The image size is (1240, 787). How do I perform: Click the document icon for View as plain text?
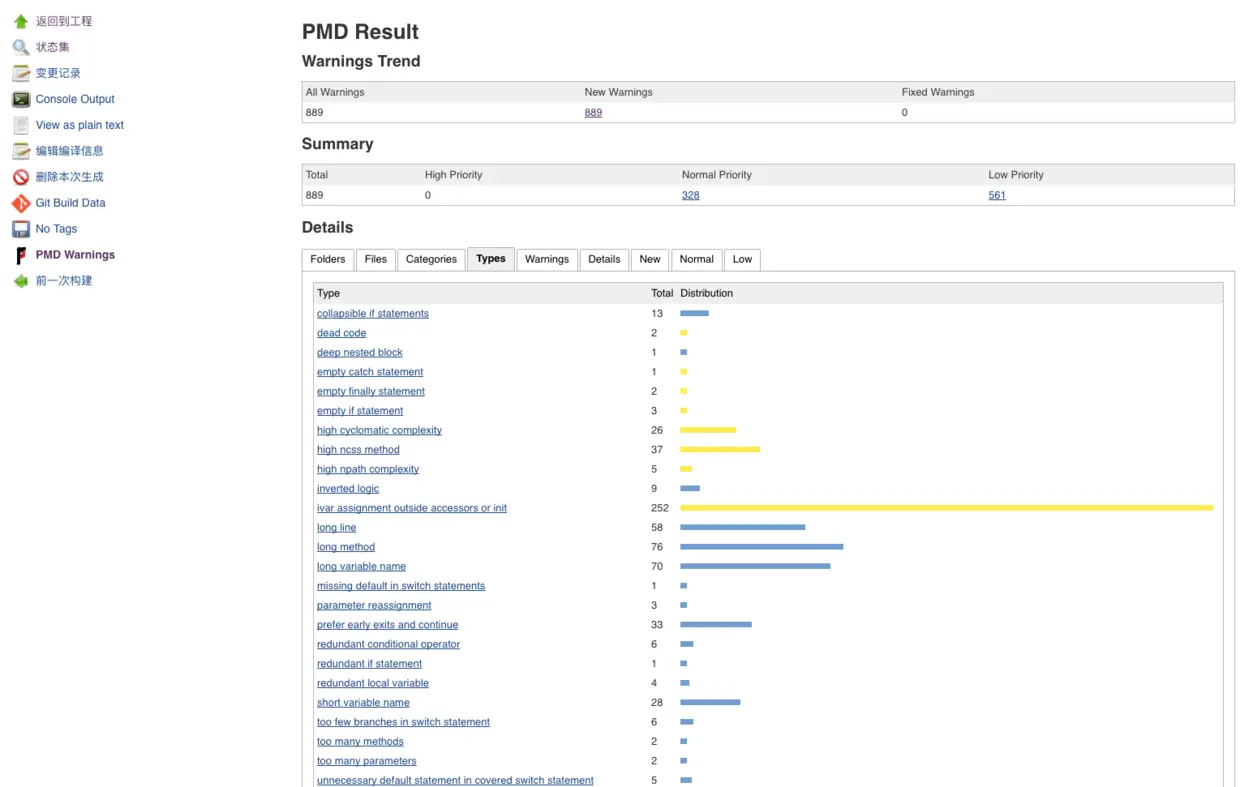pyautogui.click(x=21, y=125)
